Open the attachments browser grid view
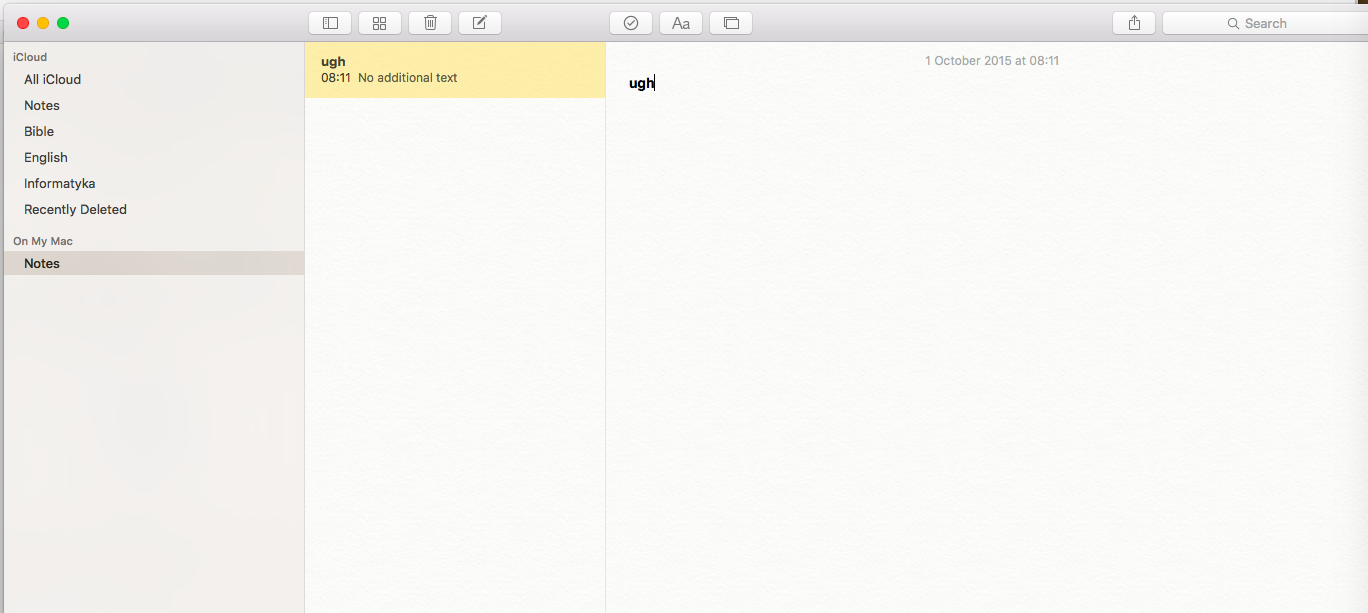1368x613 pixels. tap(379, 22)
